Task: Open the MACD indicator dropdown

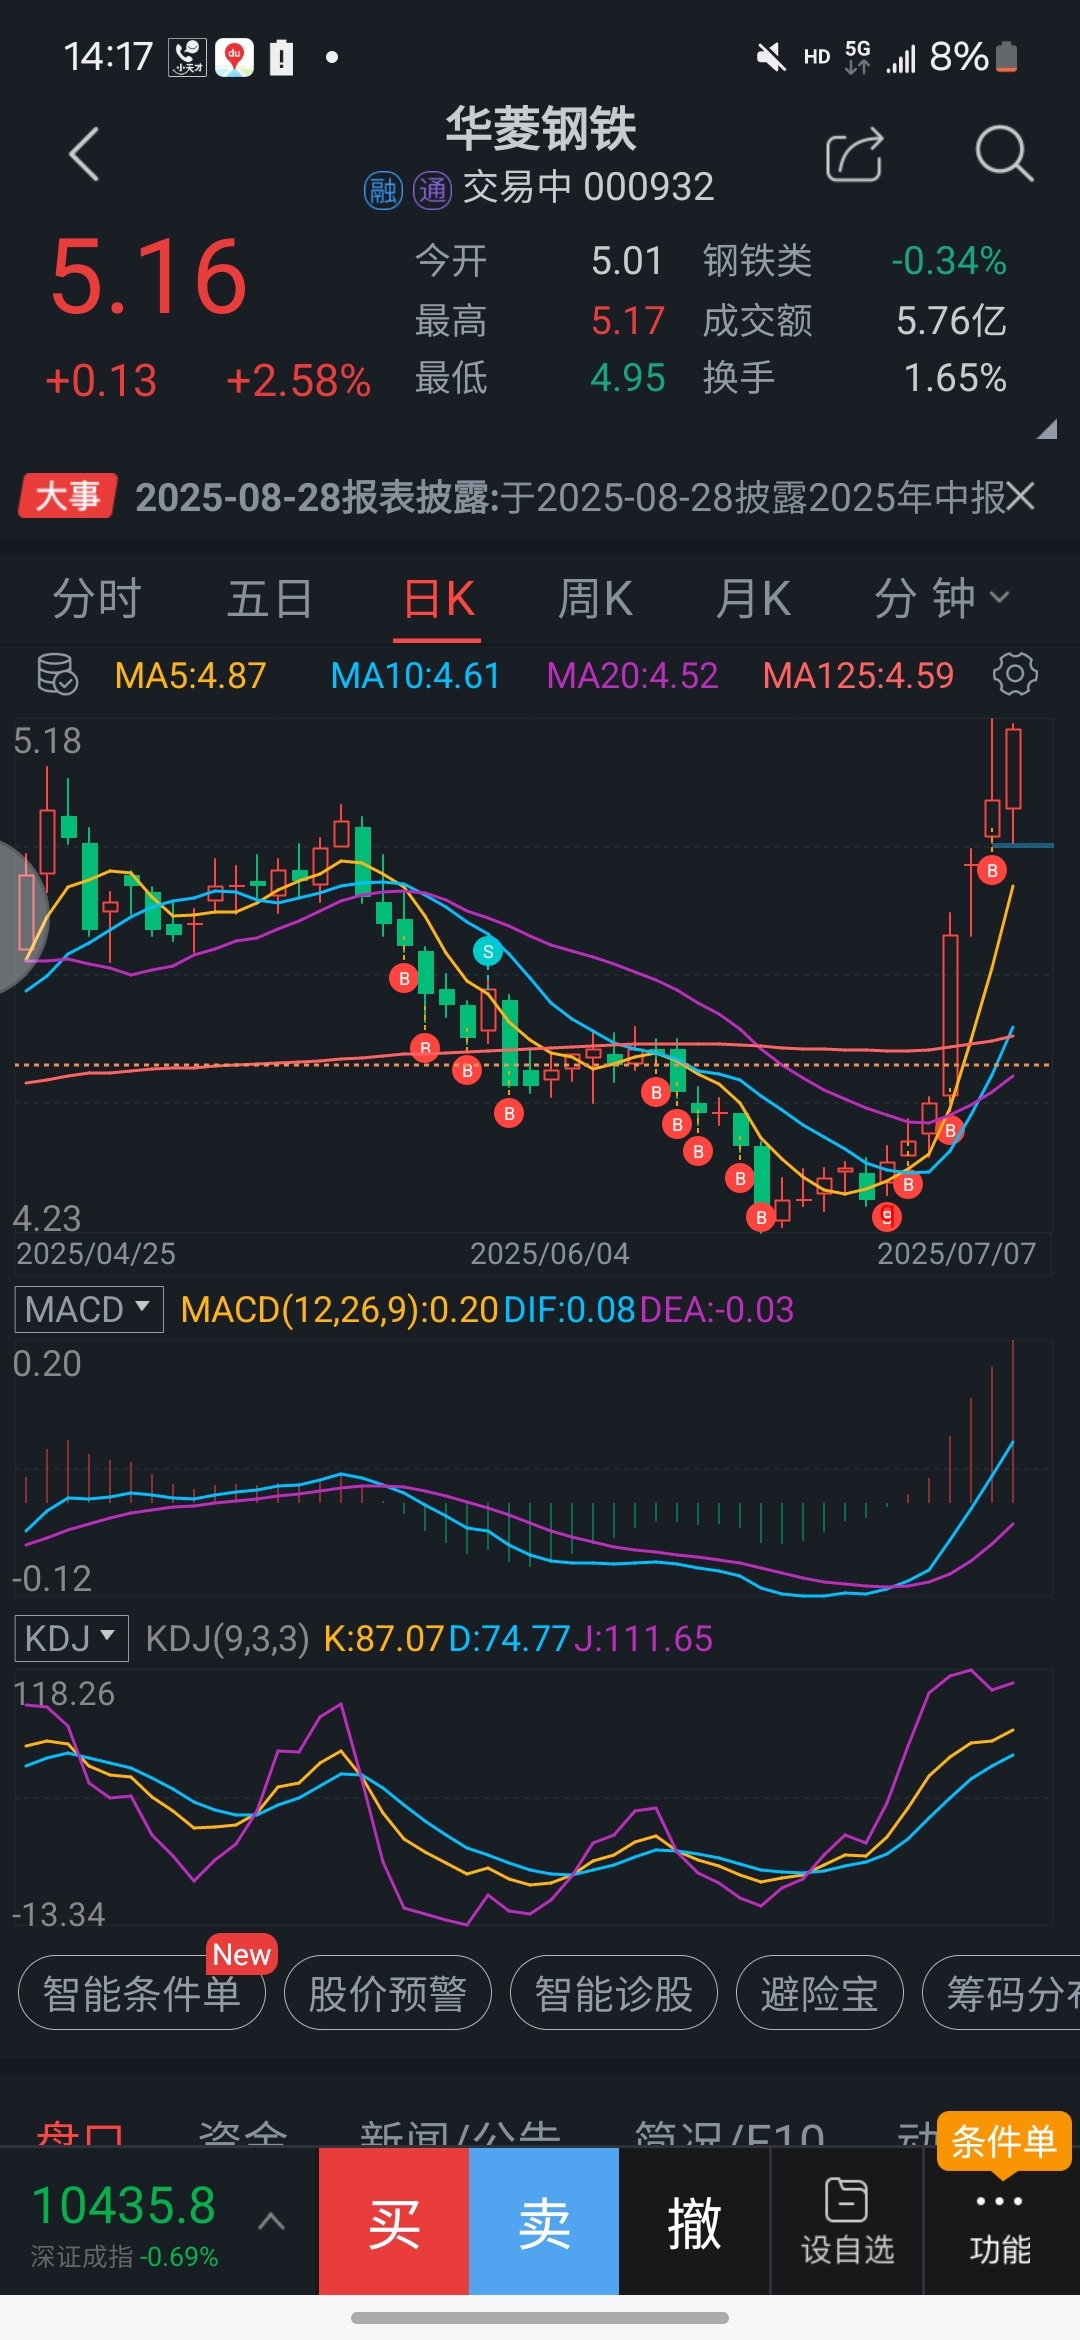Action: (89, 1309)
